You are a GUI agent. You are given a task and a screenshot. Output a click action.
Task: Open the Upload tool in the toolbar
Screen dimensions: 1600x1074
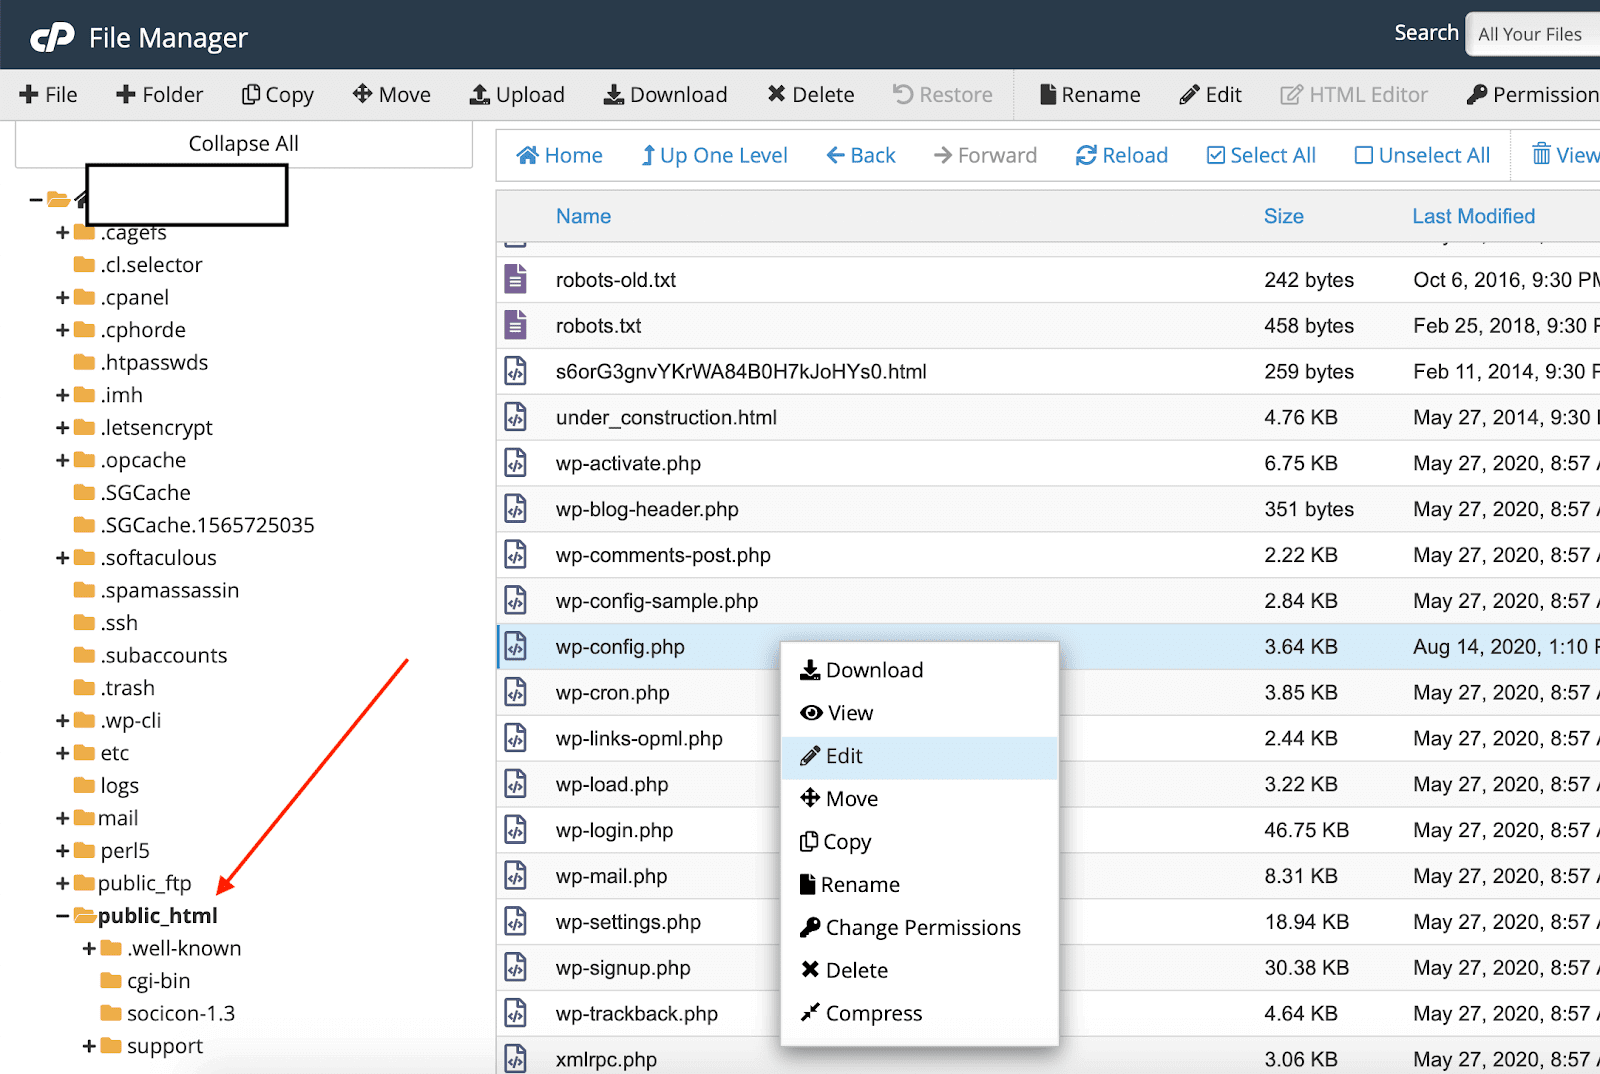[517, 94]
